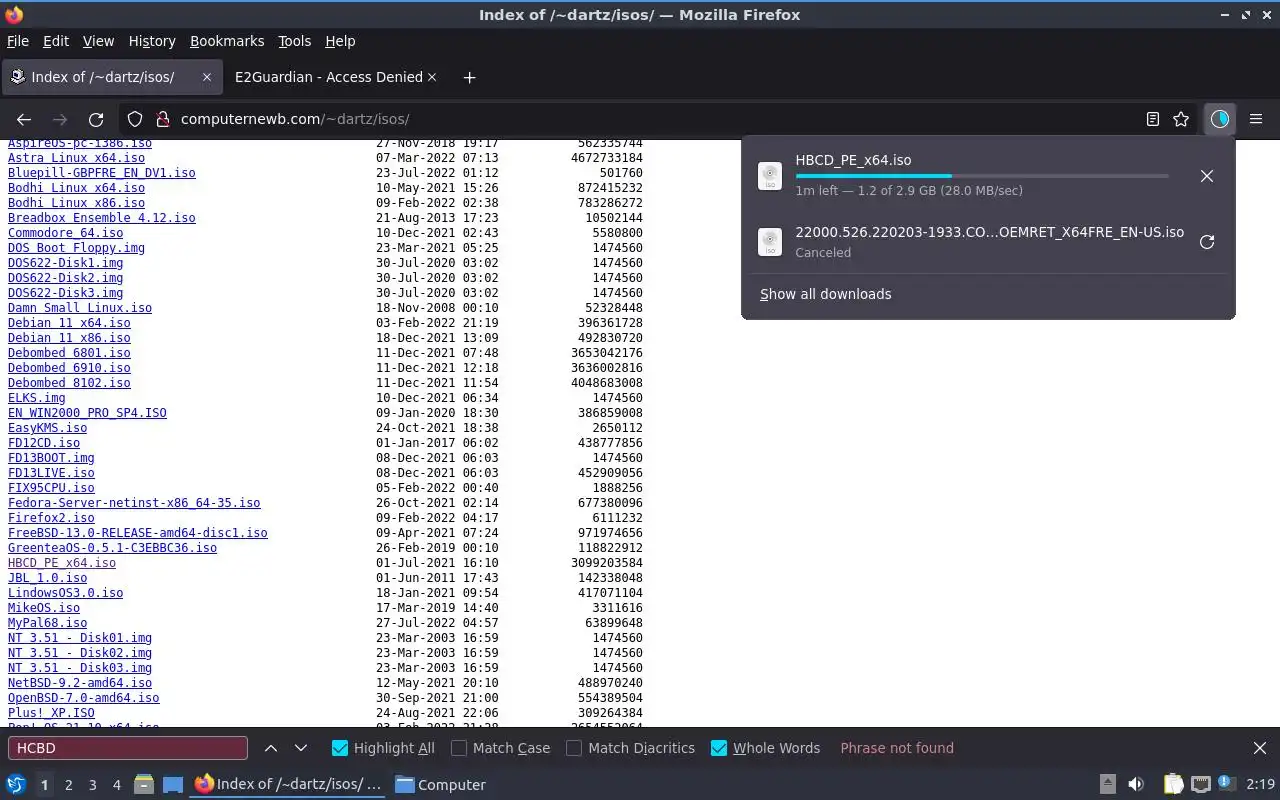Close the E2Guardian - Access Denied tab
Viewport: 1280px width, 800px height.
(432, 77)
